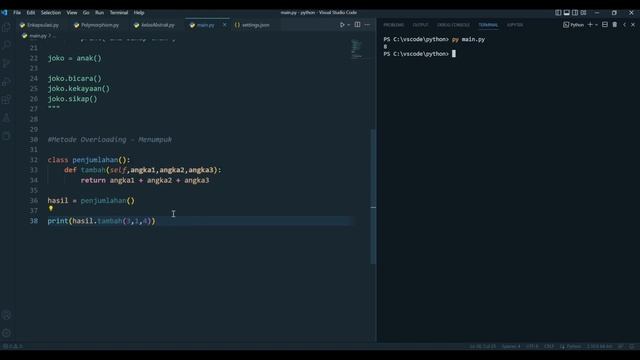Screen dimensions: 640x360
Task: Click the editor vertical scrollbar
Action: point(373,196)
